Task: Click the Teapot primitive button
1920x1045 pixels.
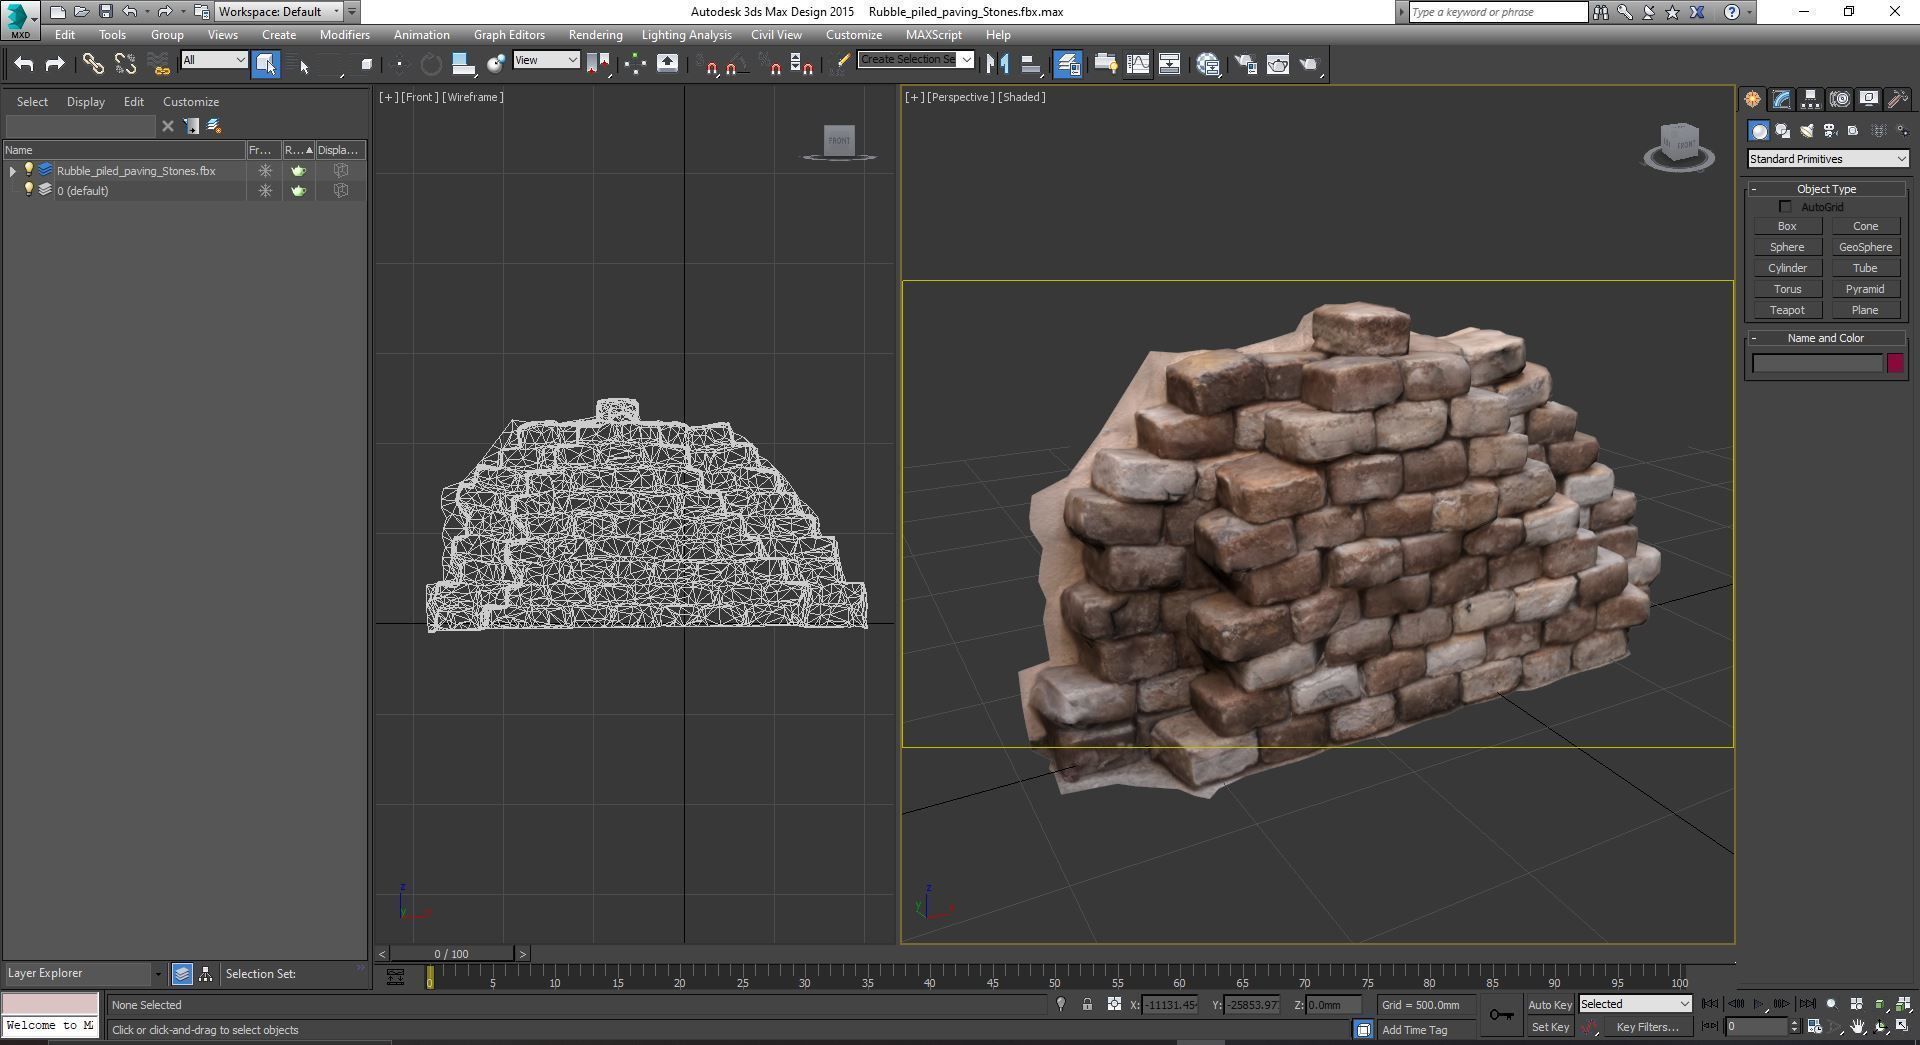Action: pos(1787,311)
